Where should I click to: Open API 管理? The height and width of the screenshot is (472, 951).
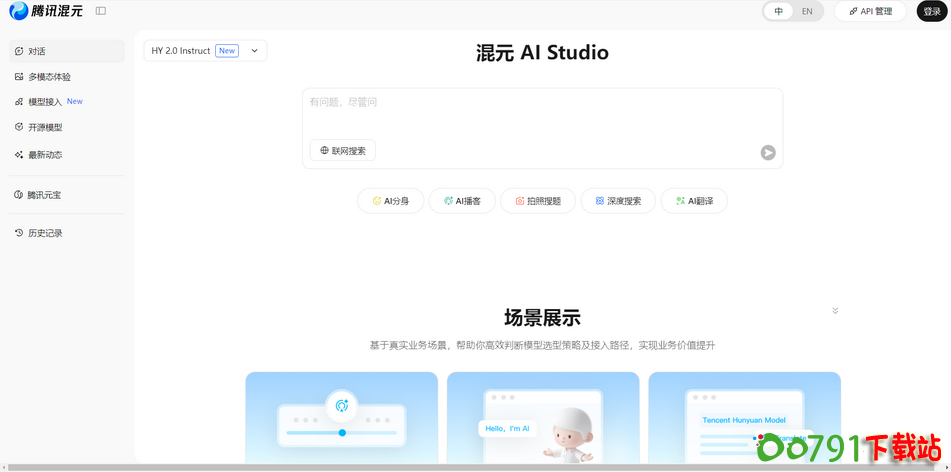click(x=870, y=11)
